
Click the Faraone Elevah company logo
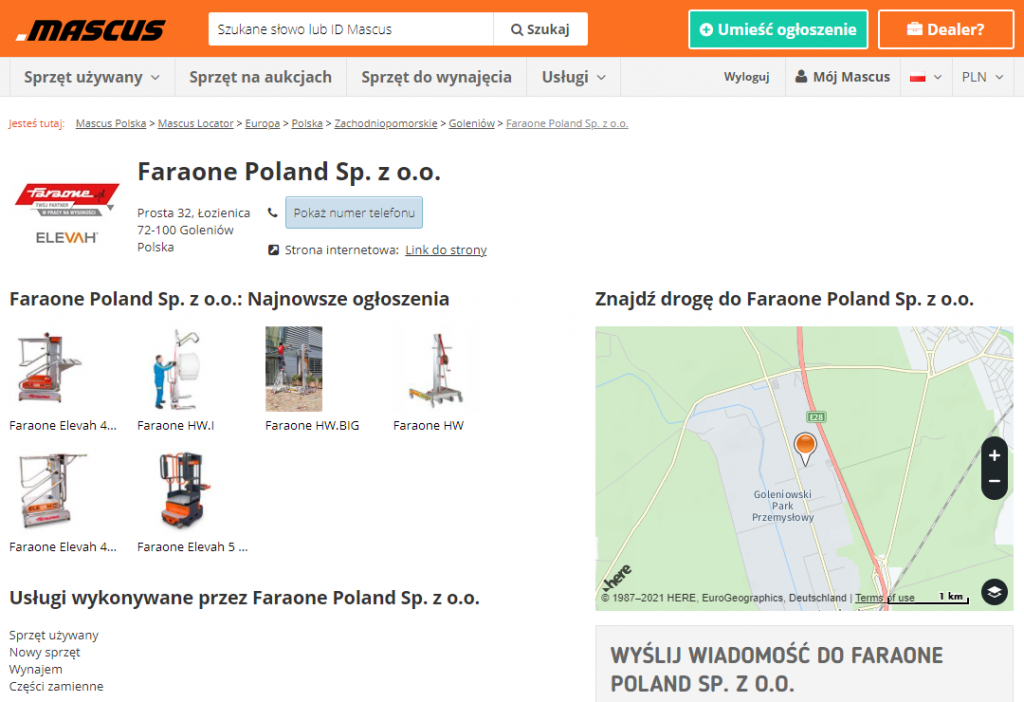click(x=67, y=214)
